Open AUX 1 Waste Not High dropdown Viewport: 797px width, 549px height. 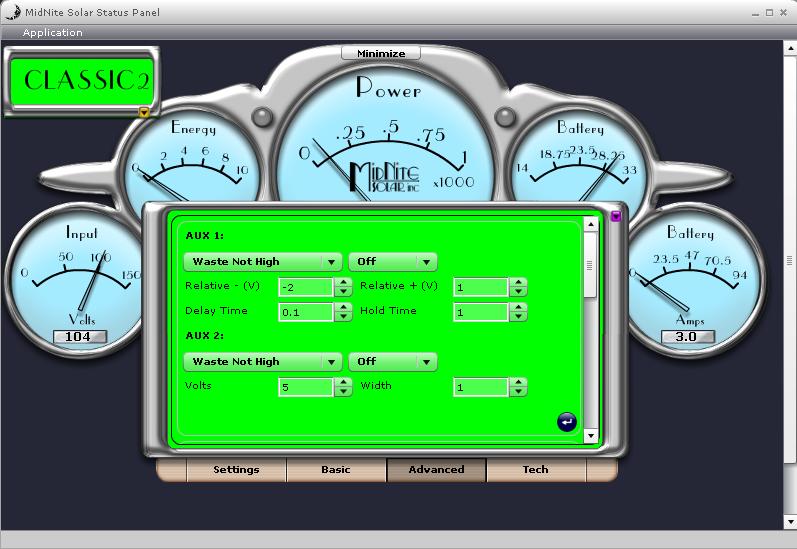pos(262,262)
